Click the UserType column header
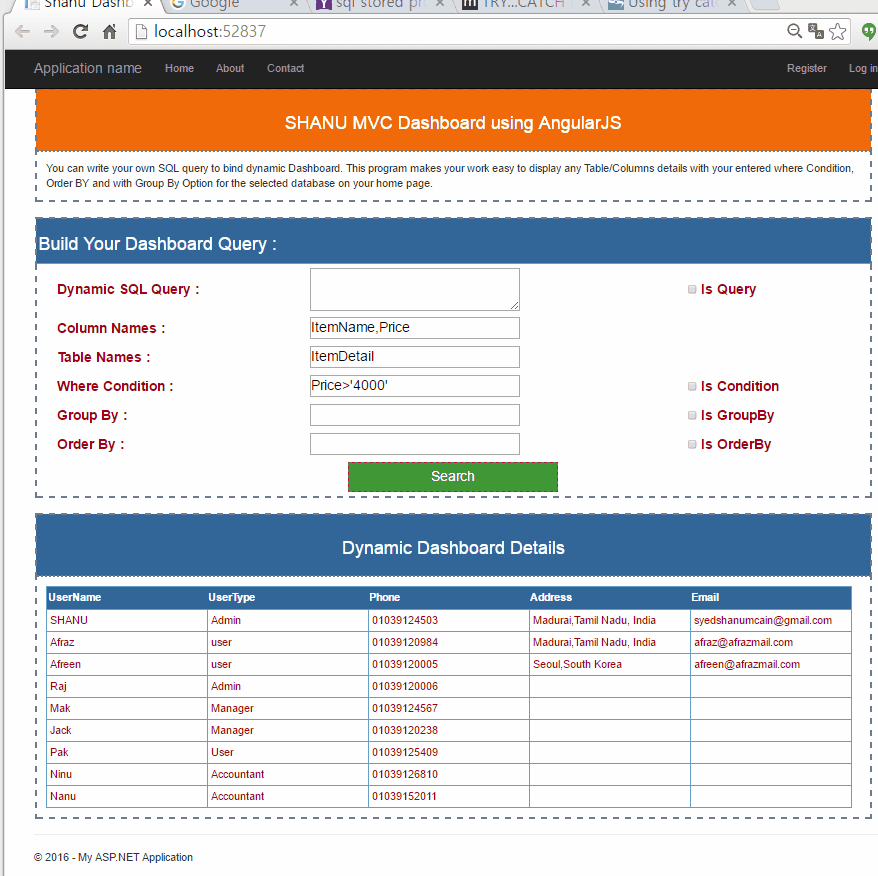 [288, 598]
